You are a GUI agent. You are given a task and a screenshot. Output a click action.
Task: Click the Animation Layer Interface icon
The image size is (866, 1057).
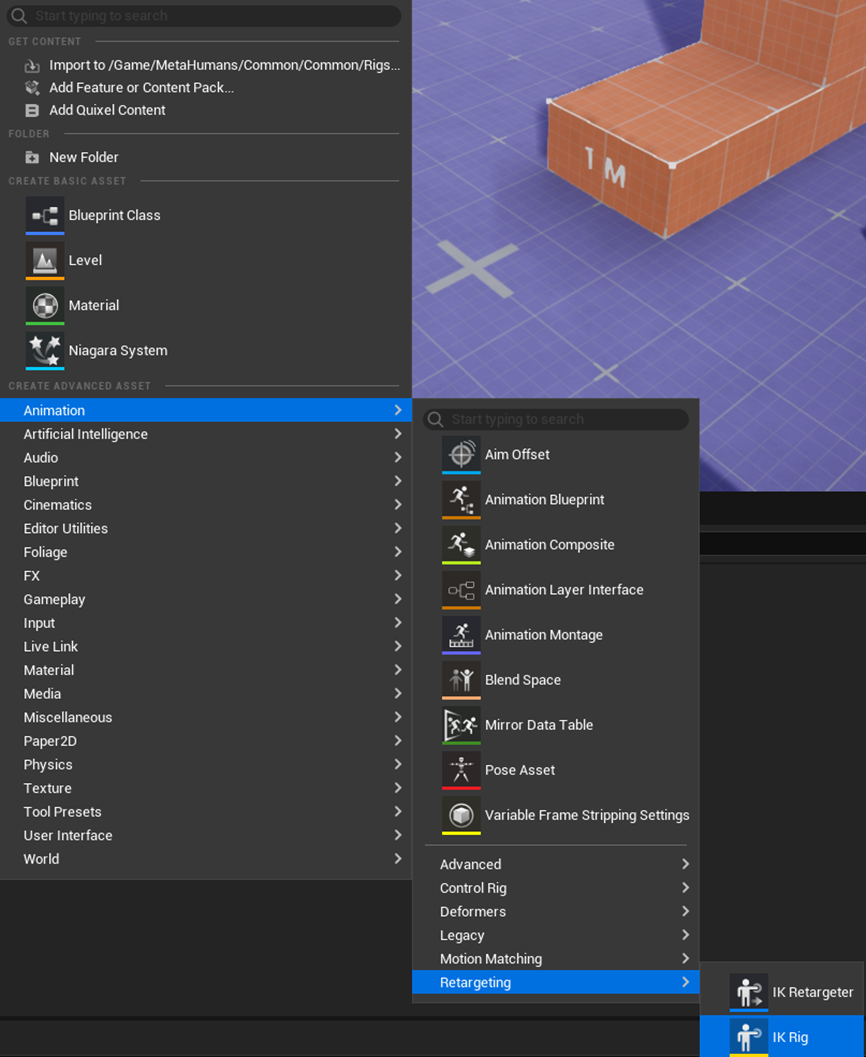tap(462, 590)
